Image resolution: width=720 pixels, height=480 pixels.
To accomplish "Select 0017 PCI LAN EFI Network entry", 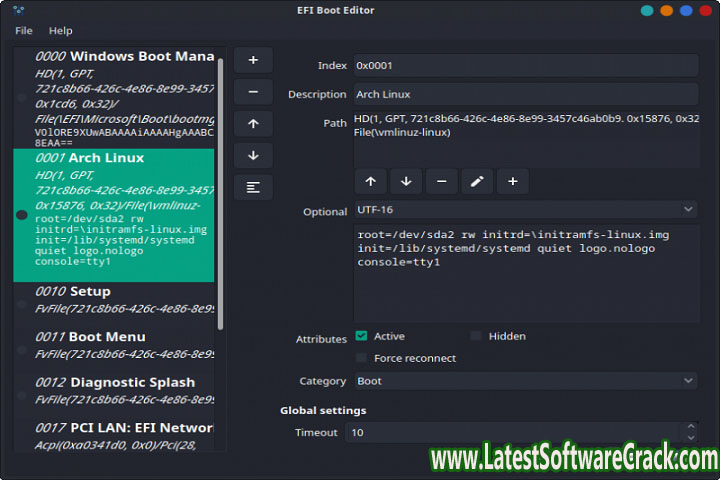I will [x=114, y=435].
